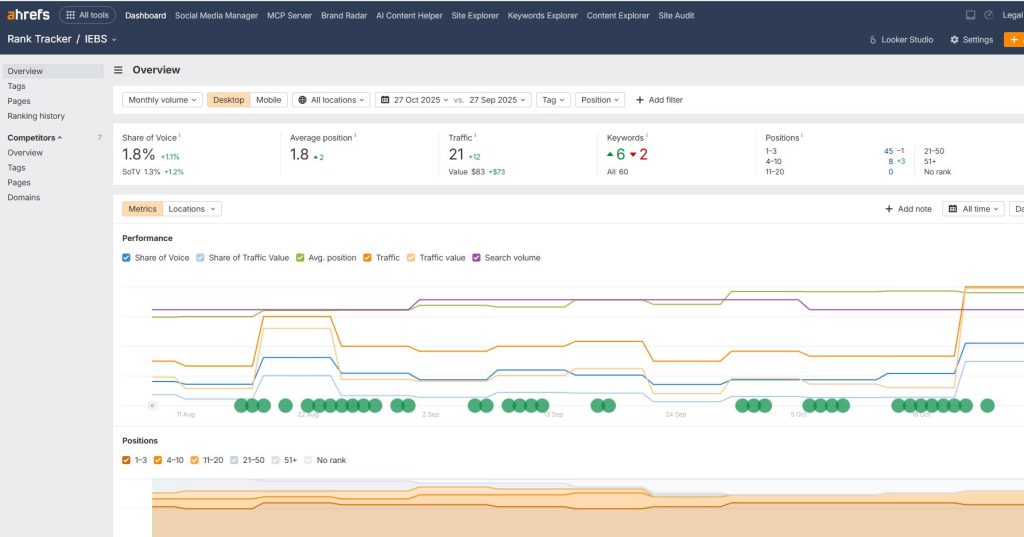Switch to the Mobile tab

click(268, 100)
